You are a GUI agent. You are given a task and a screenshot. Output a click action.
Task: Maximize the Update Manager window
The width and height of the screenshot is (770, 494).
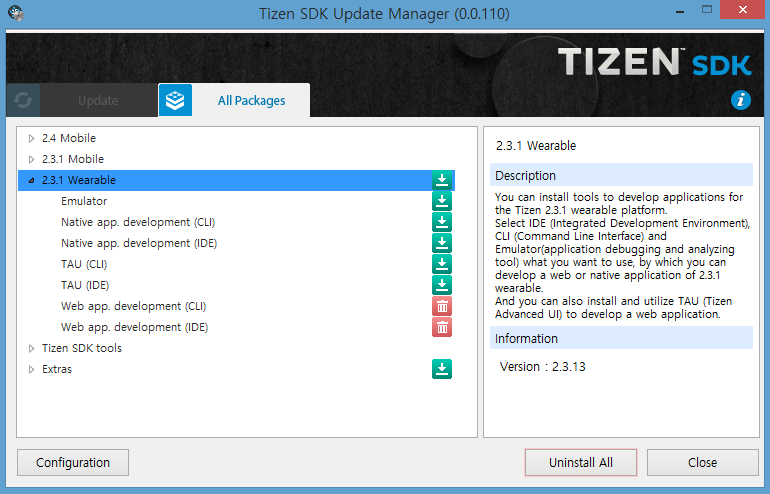point(707,10)
